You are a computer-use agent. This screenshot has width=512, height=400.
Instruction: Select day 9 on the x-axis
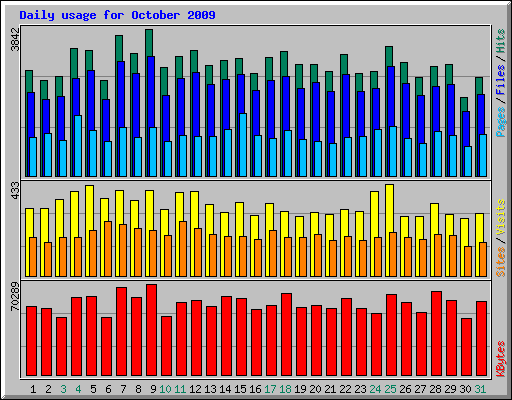tap(153, 389)
